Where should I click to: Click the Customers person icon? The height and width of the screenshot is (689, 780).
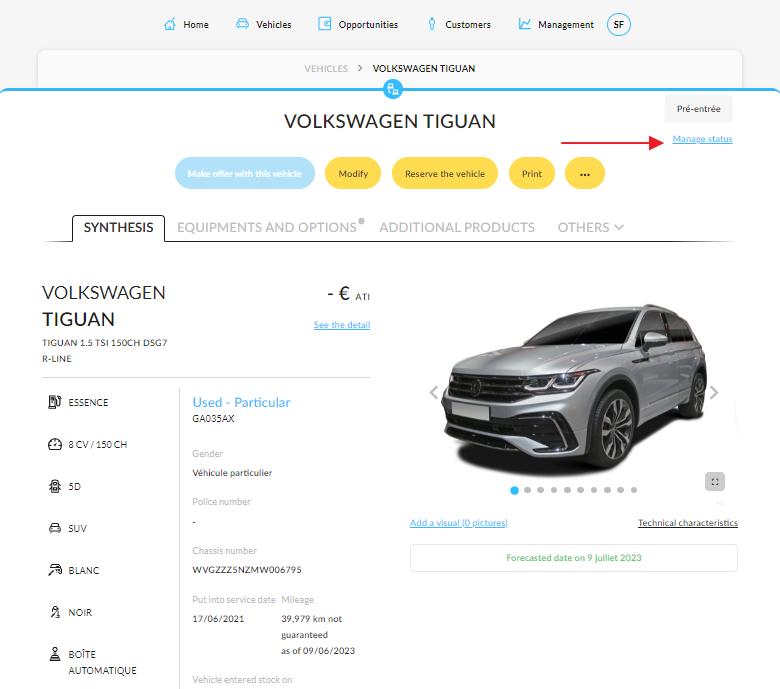click(x=432, y=24)
